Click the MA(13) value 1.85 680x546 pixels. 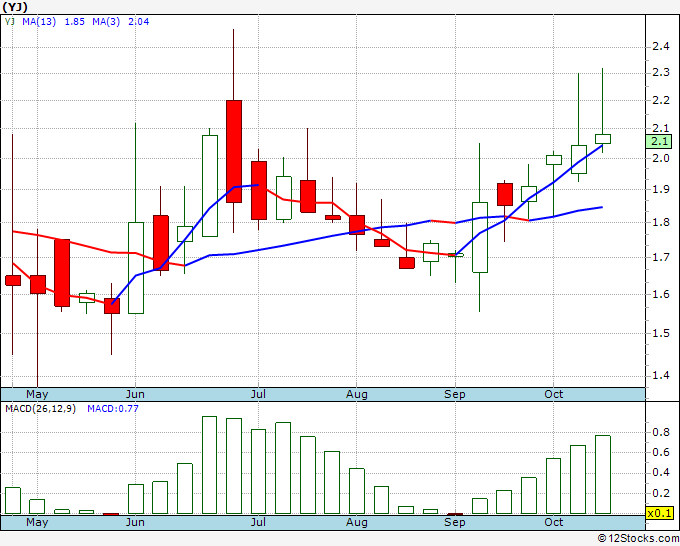75,22
